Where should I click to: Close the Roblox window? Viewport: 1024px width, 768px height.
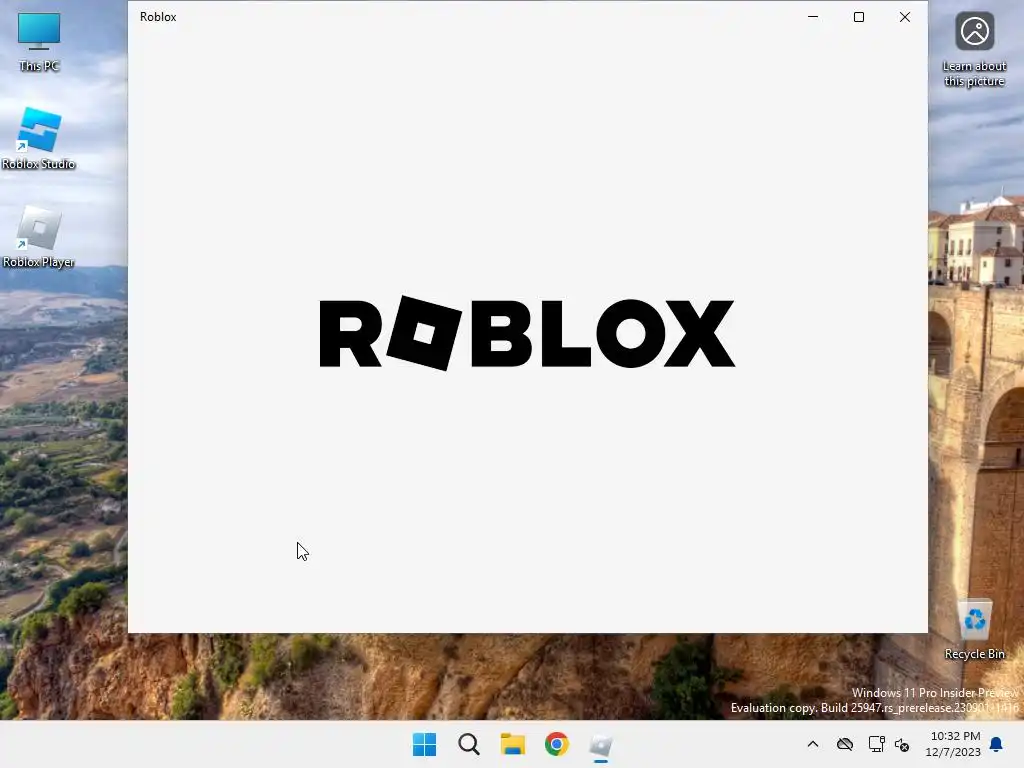coord(904,17)
